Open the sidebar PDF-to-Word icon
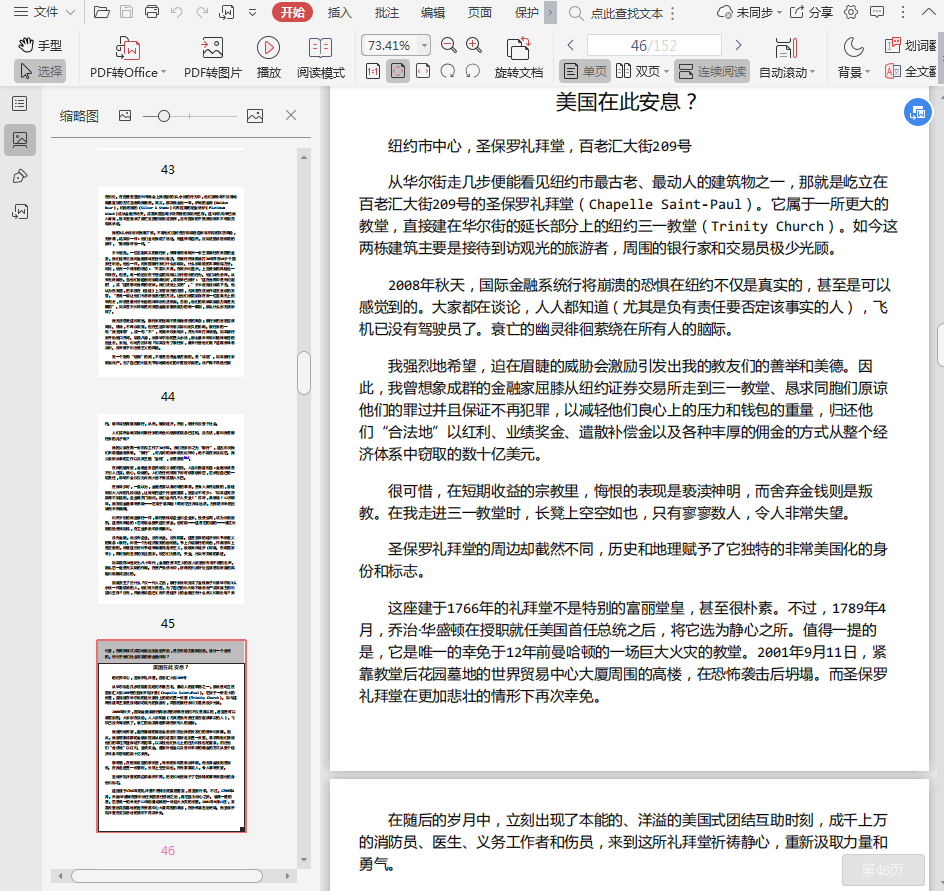 [20, 212]
